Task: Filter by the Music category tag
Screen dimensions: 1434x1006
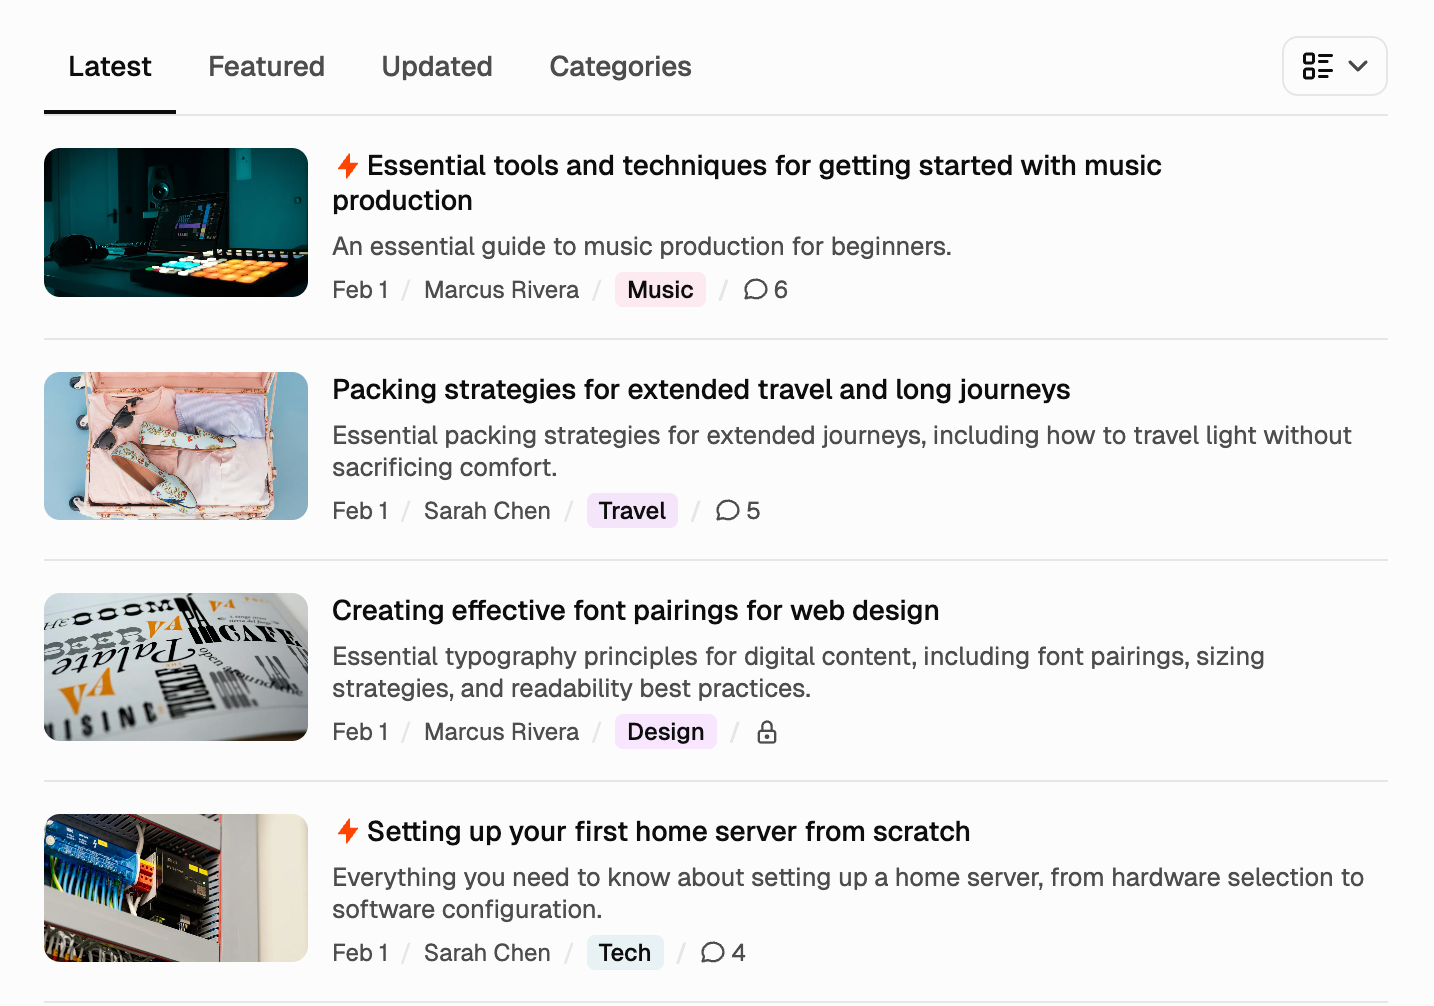Action: pos(660,290)
